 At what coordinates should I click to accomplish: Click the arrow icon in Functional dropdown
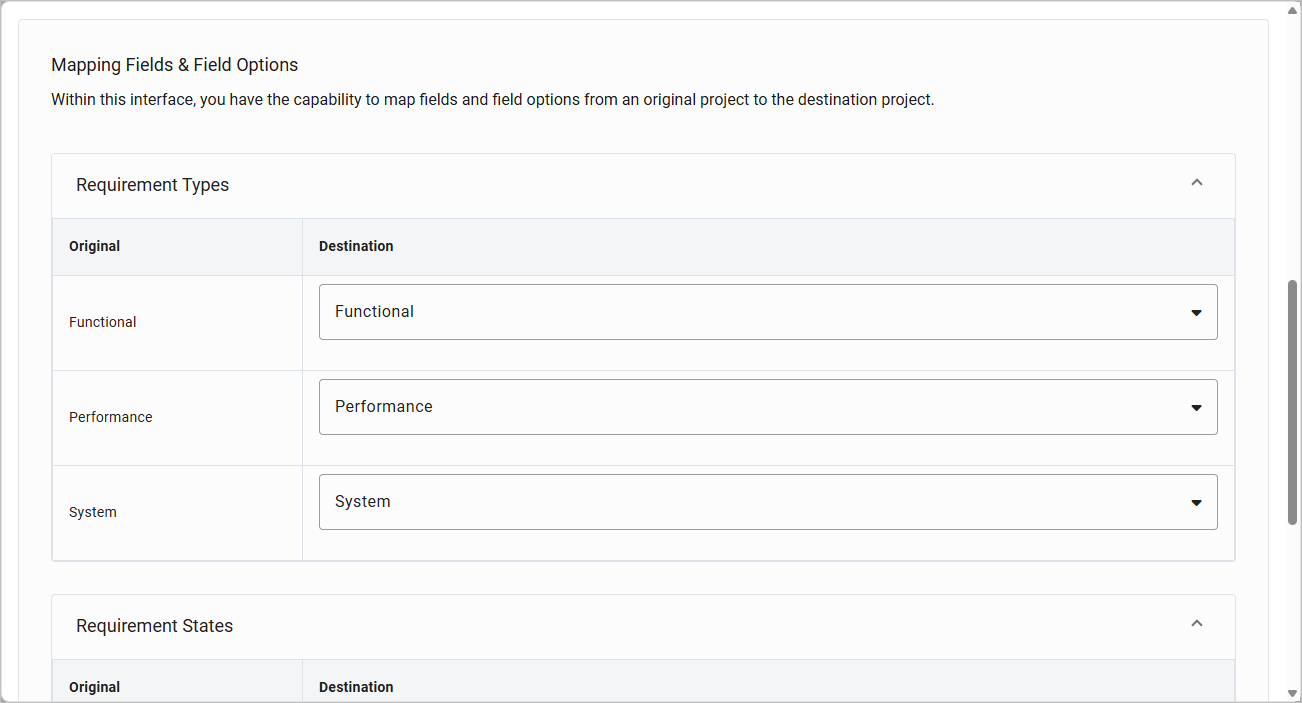1196,313
